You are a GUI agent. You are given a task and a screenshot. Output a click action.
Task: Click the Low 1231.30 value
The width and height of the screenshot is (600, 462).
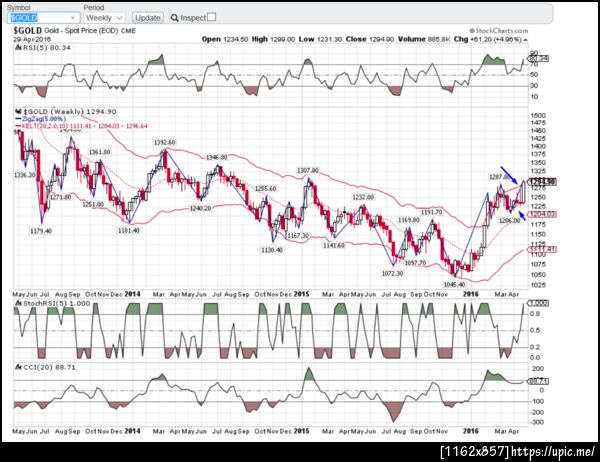[320, 39]
